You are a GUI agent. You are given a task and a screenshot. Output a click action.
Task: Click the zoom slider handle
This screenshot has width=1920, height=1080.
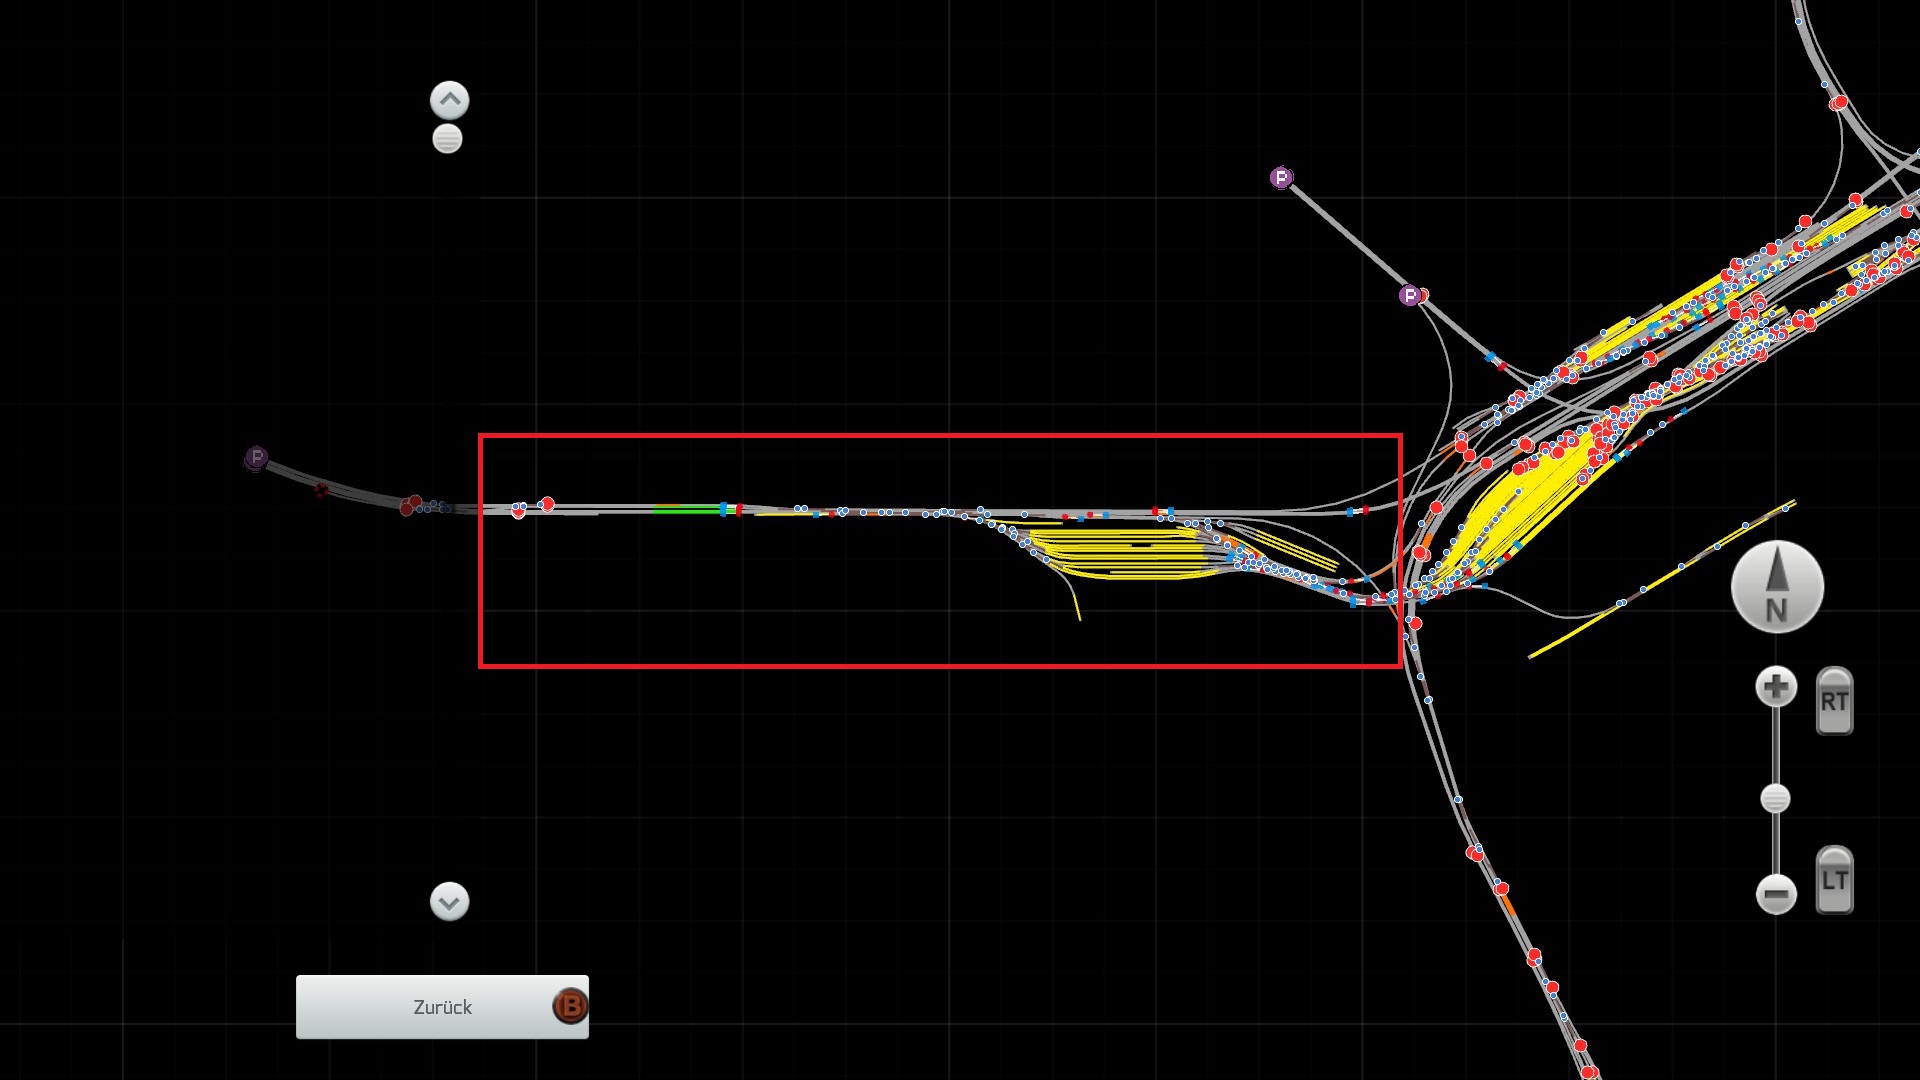[x=1775, y=799]
